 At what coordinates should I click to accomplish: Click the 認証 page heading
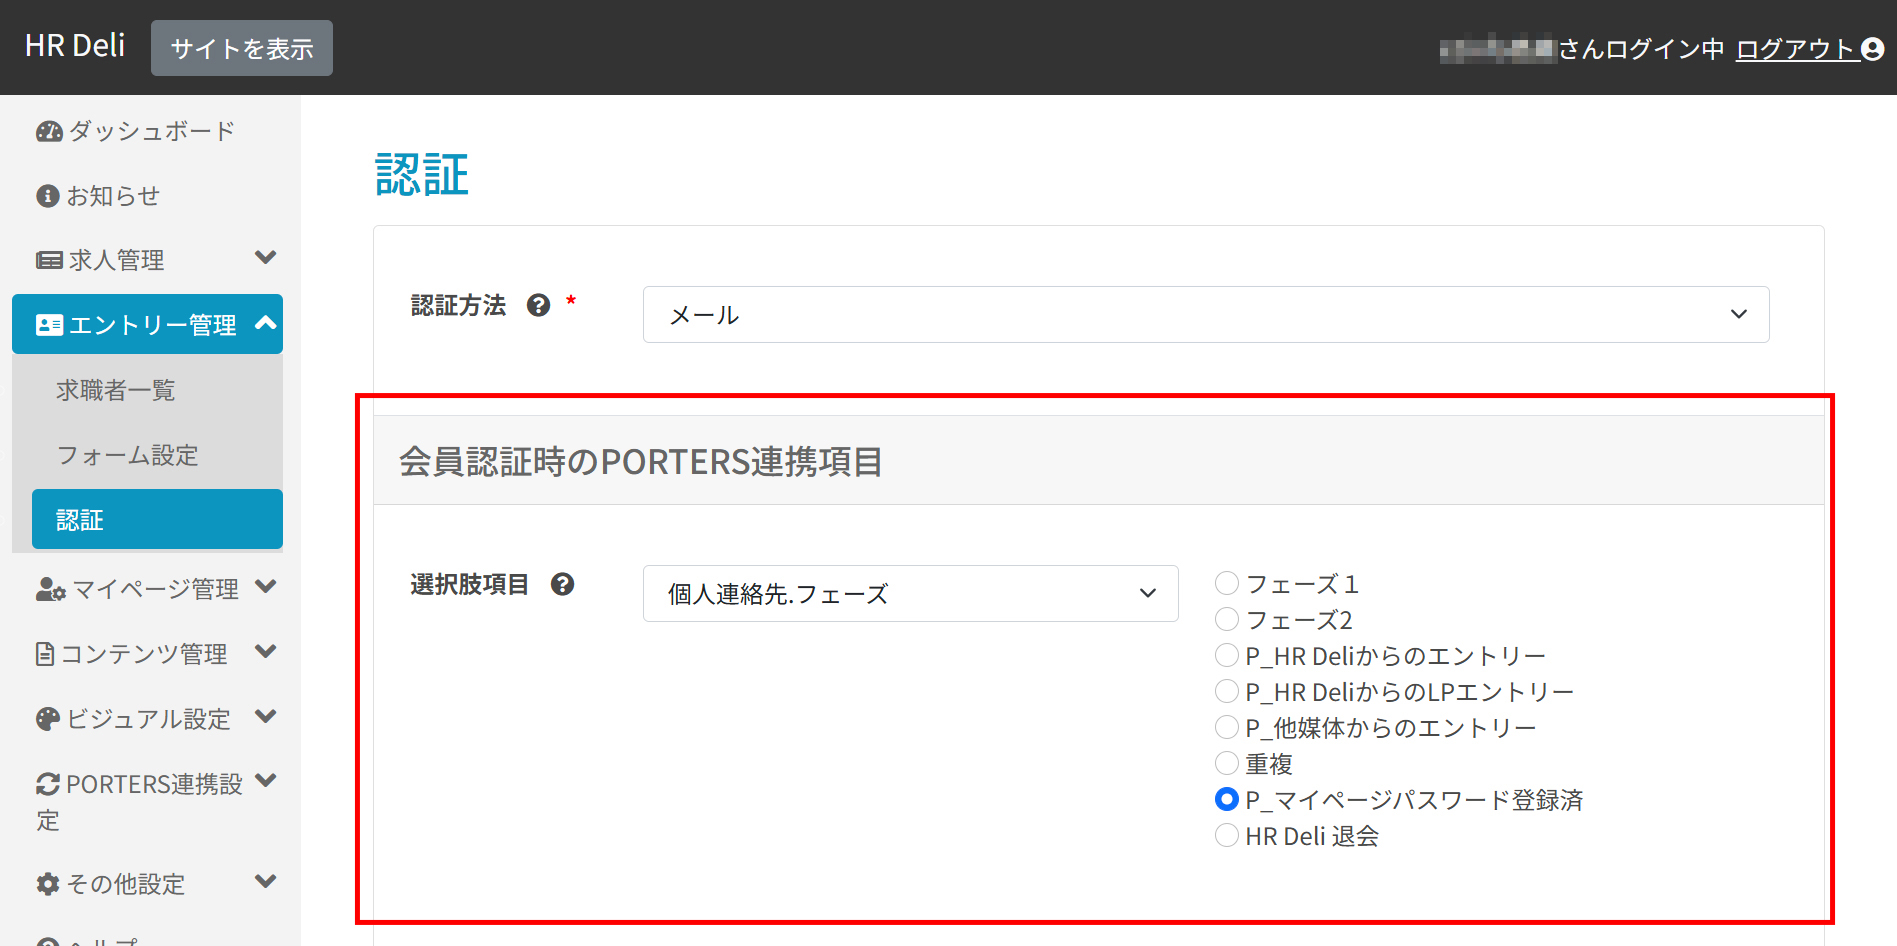(422, 175)
